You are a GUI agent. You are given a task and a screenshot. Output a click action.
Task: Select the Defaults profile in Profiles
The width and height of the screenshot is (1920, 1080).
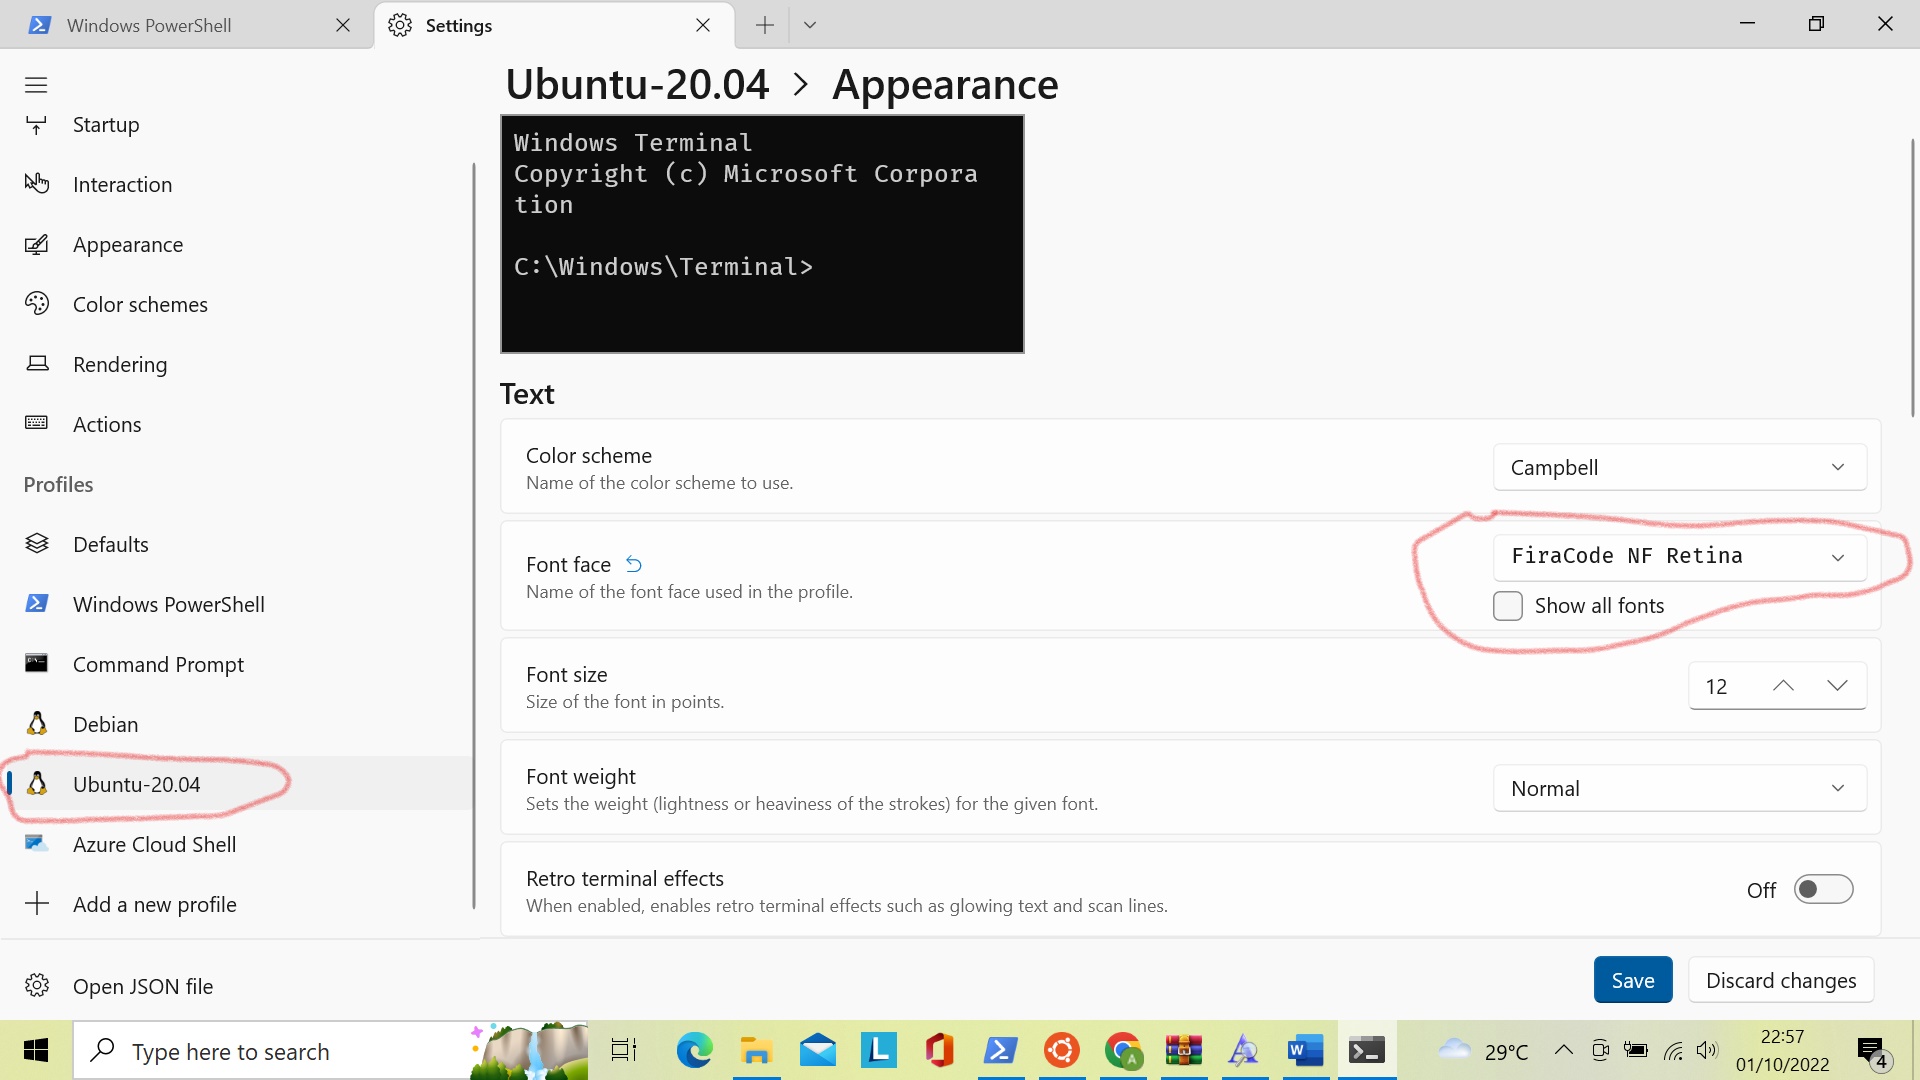pyautogui.click(x=110, y=544)
